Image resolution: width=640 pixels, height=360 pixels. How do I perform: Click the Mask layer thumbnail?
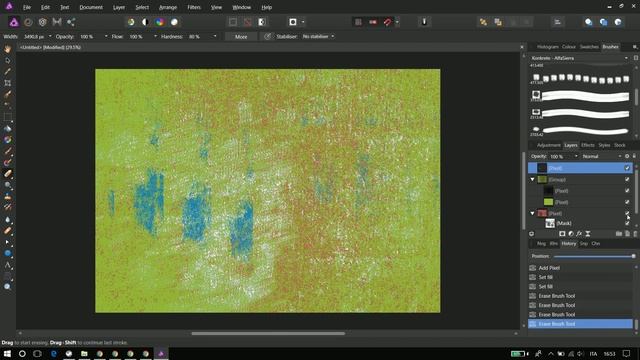coord(550,223)
